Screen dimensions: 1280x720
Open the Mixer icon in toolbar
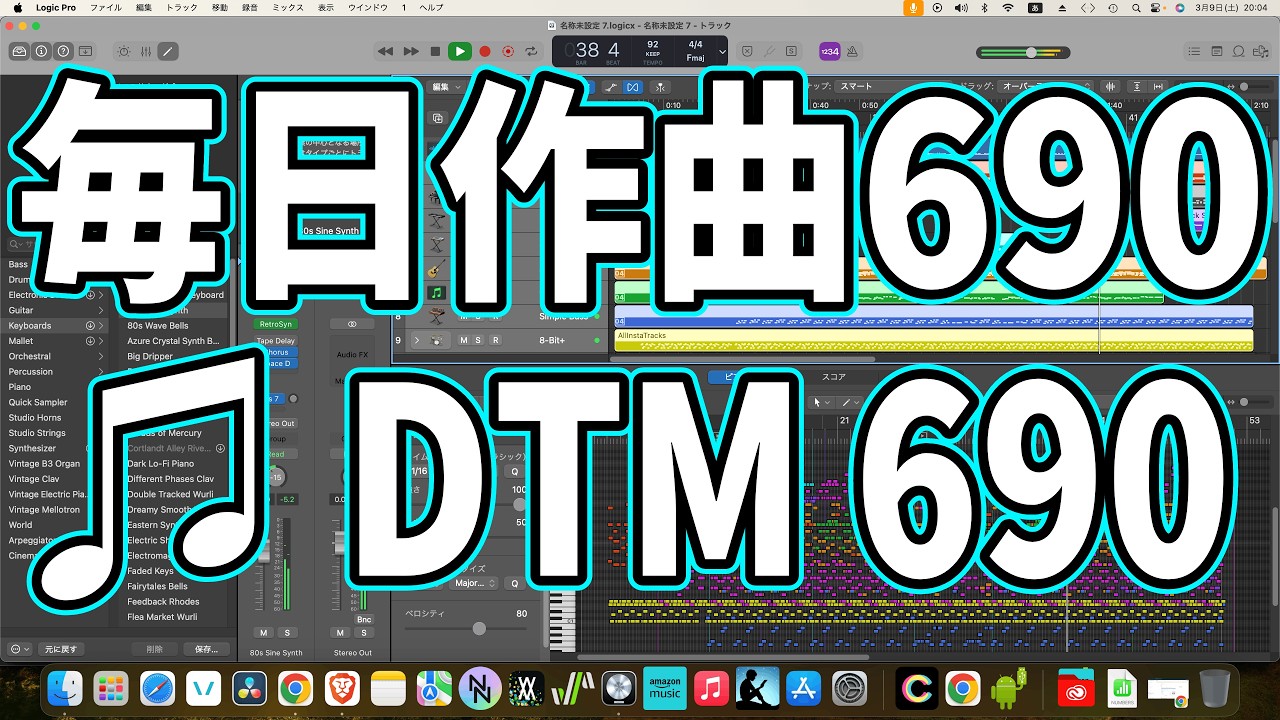pyautogui.click(x=146, y=51)
